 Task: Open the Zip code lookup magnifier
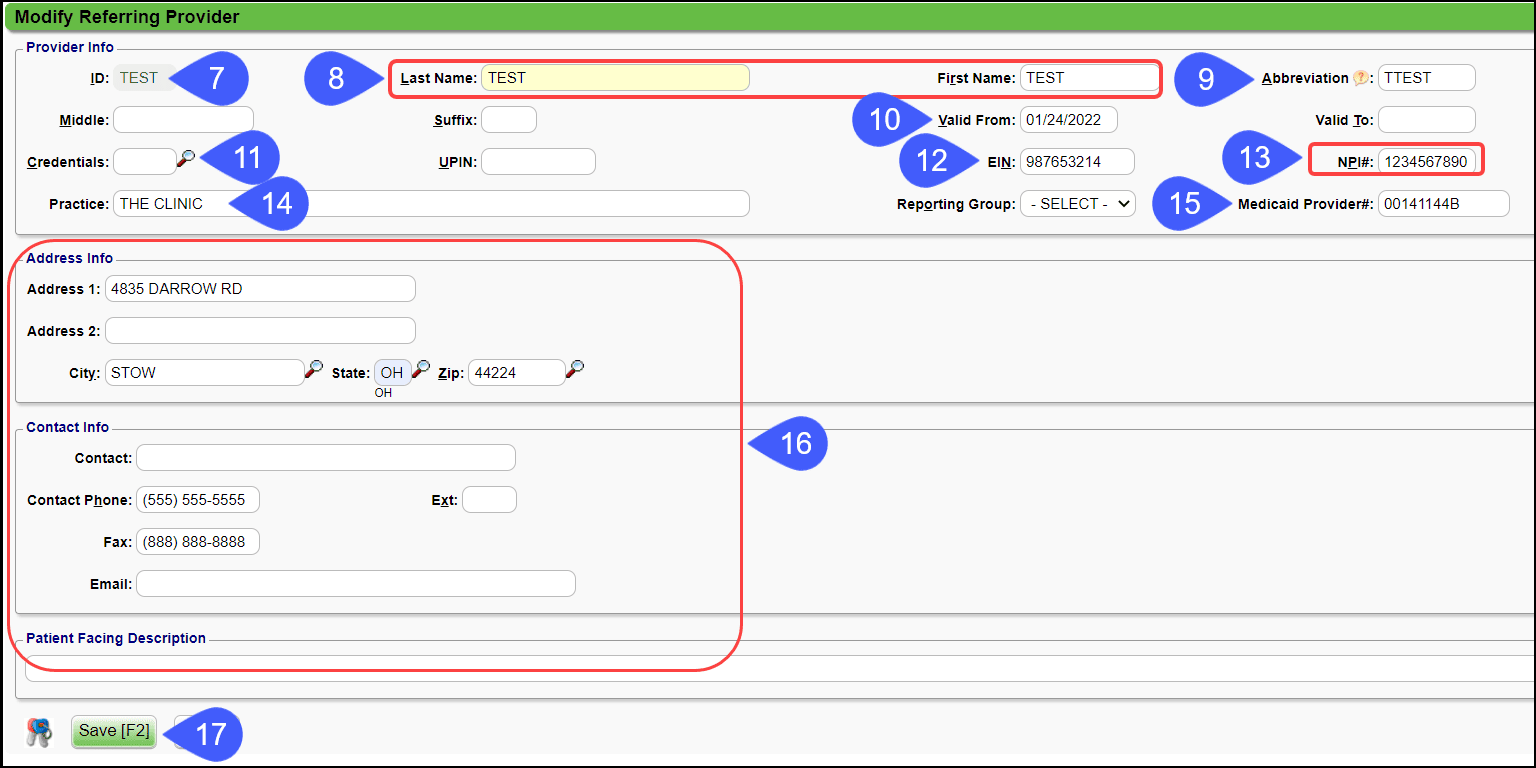(x=575, y=368)
